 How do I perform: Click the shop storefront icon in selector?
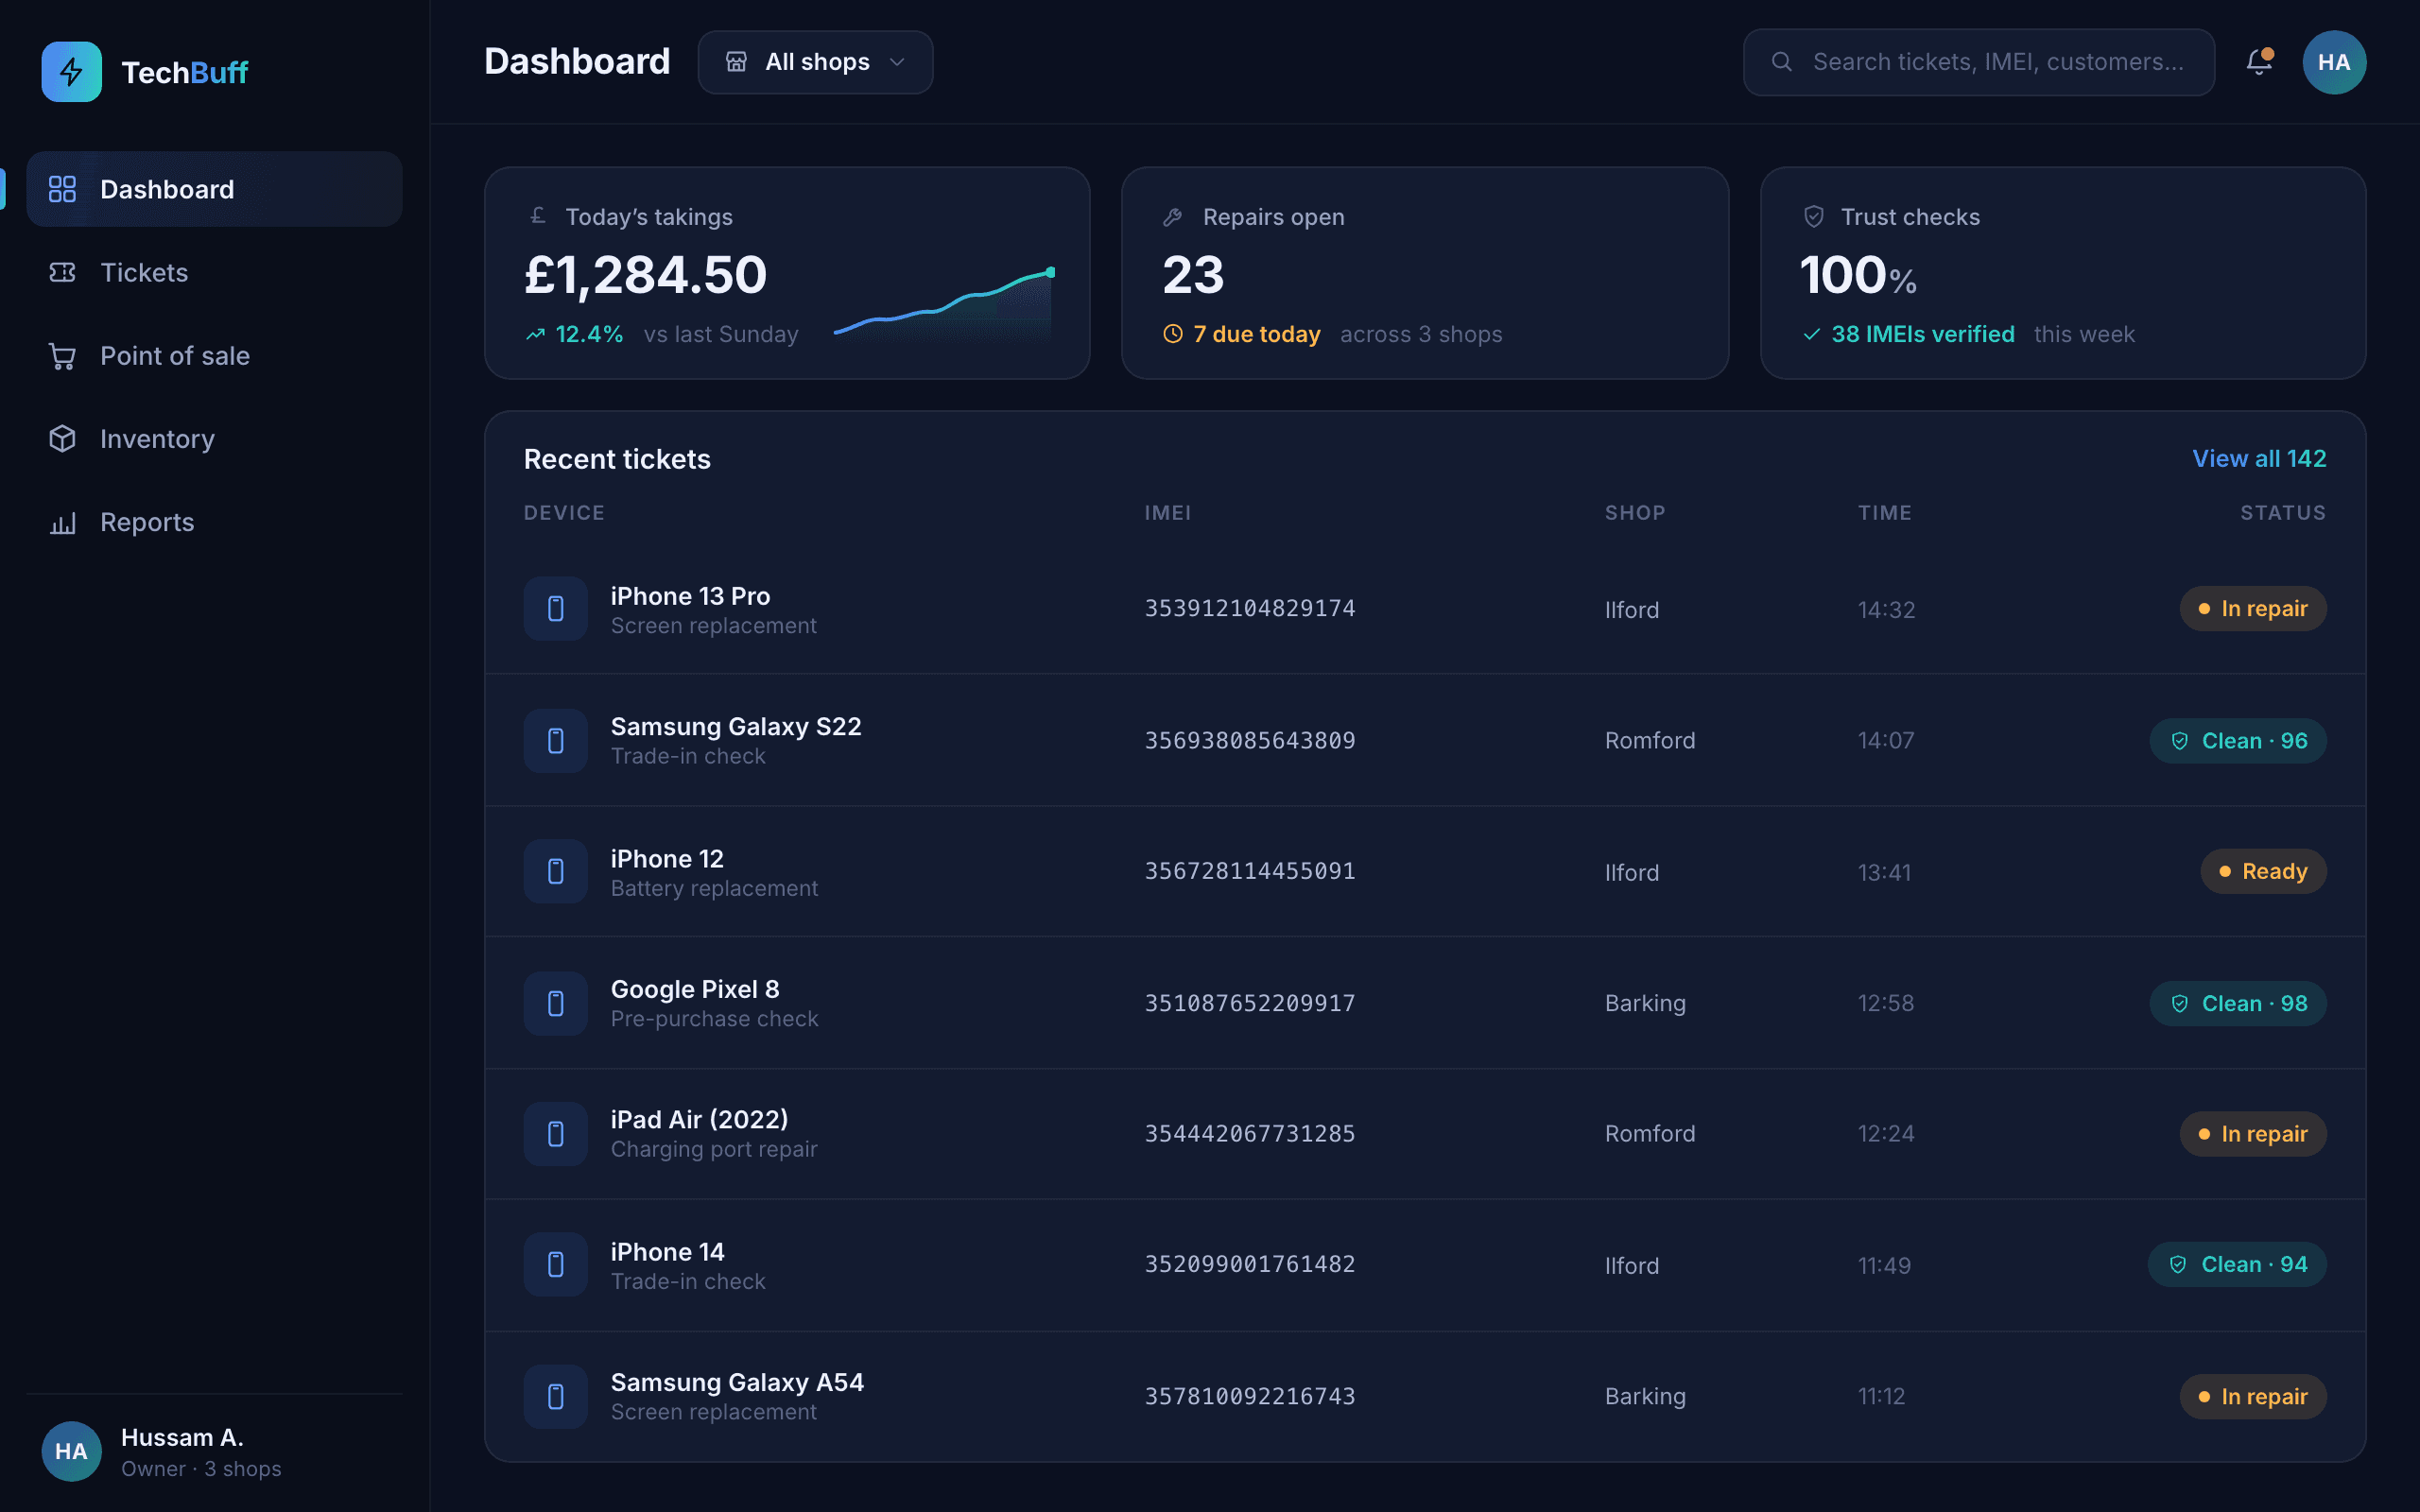736,62
